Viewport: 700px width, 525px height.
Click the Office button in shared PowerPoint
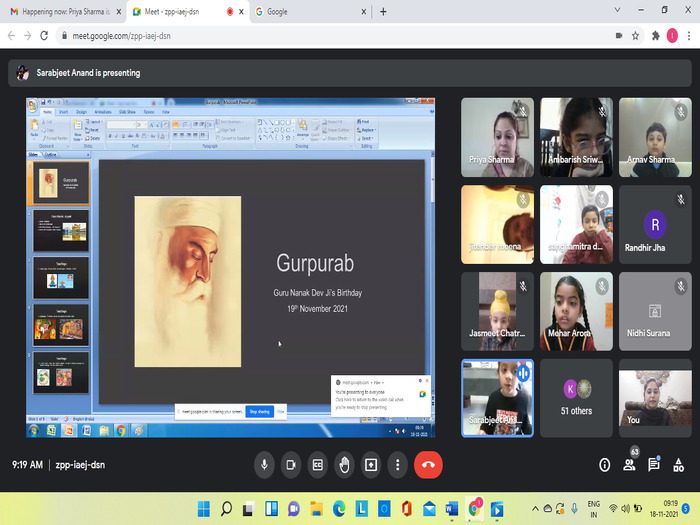pos(33,106)
